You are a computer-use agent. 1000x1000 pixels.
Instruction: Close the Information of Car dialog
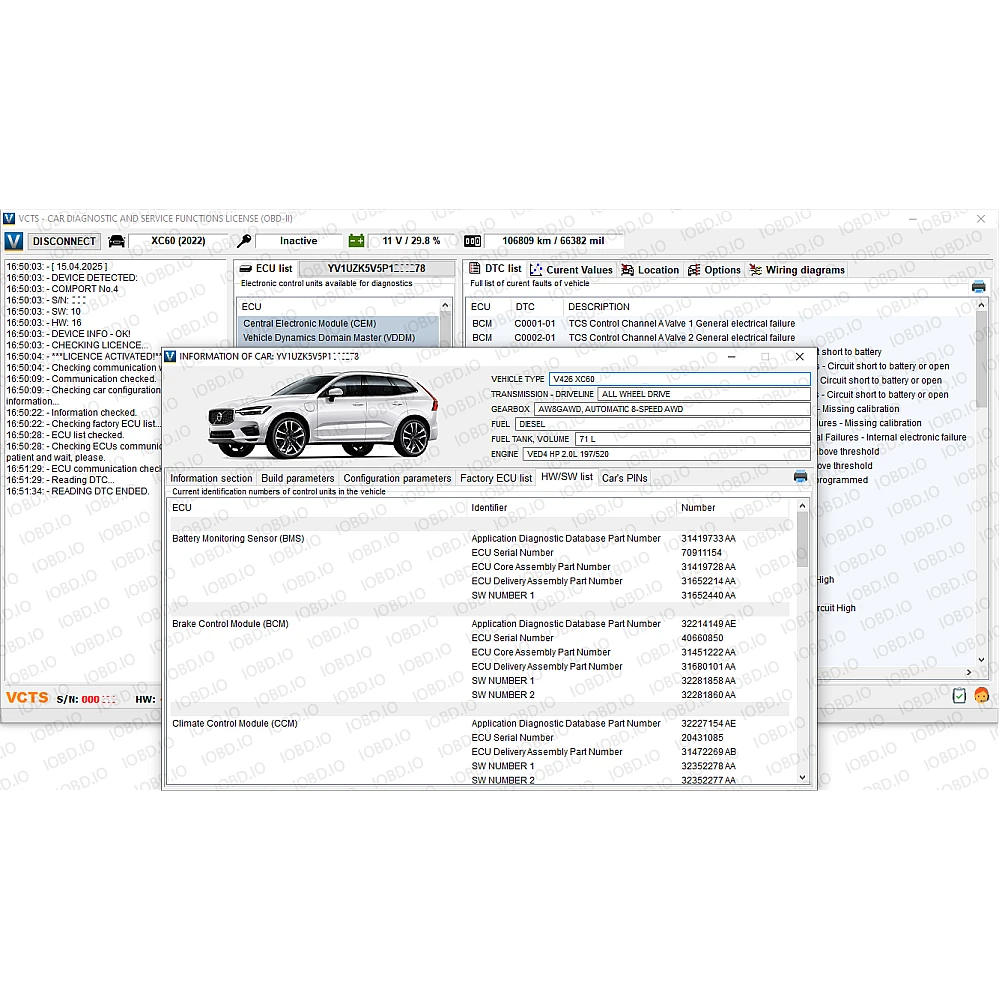click(799, 357)
